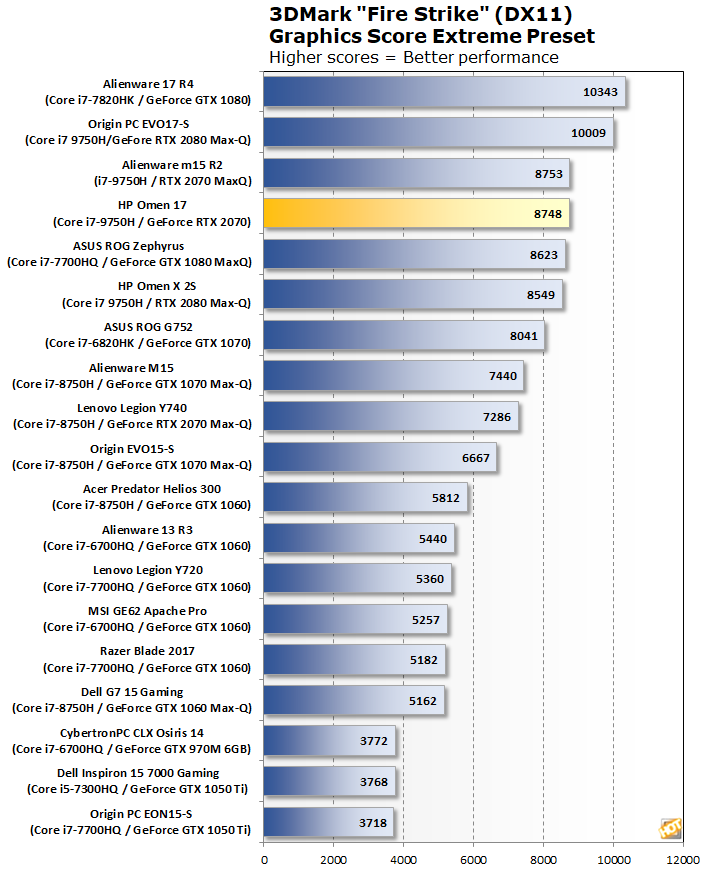Click the 8041 score value
Screen dimensions: 708x876
pos(523,336)
